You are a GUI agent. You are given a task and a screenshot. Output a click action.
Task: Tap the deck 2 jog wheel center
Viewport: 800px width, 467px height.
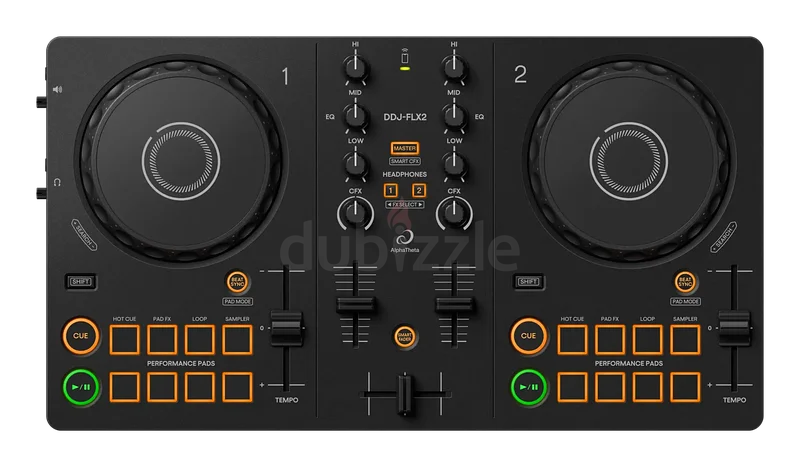(x=629, y=161)
